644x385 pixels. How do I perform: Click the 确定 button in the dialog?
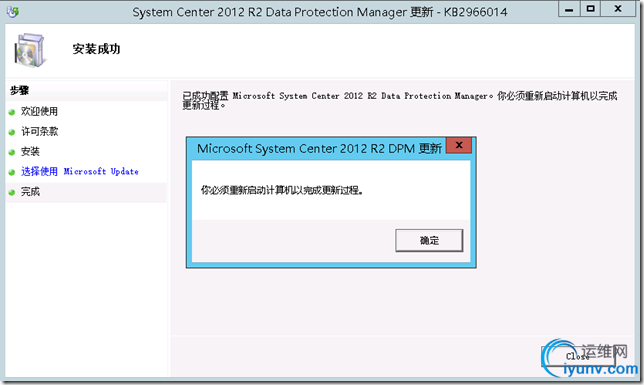point(429,240)
